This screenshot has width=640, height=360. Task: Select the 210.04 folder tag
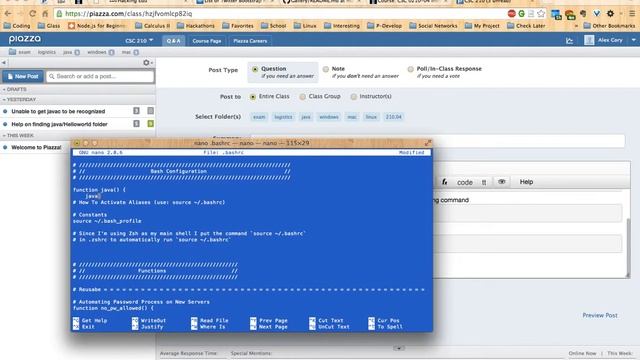(393, 117)
